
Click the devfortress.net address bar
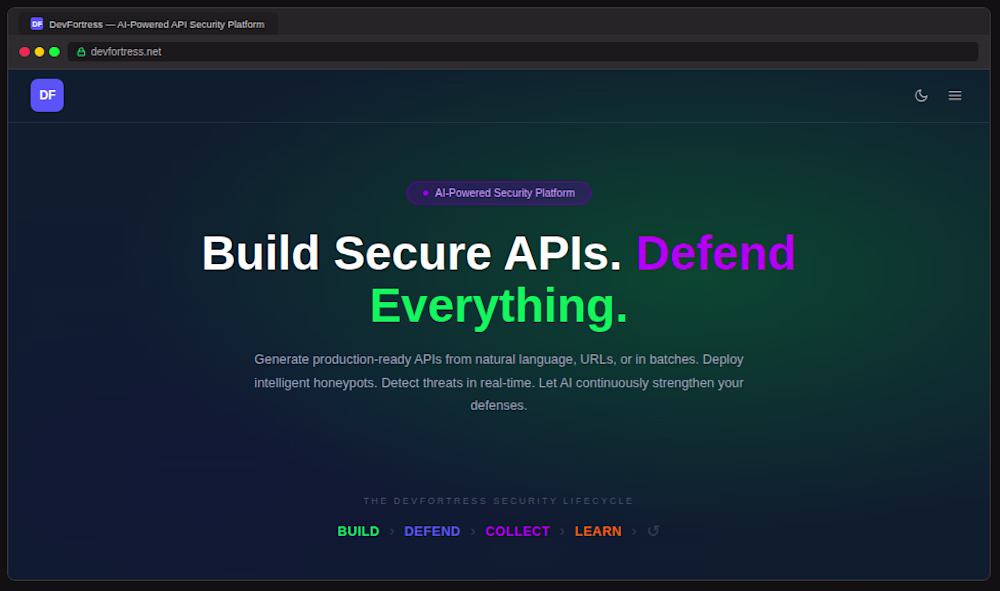pyautogui.click(x=523, y=52)
